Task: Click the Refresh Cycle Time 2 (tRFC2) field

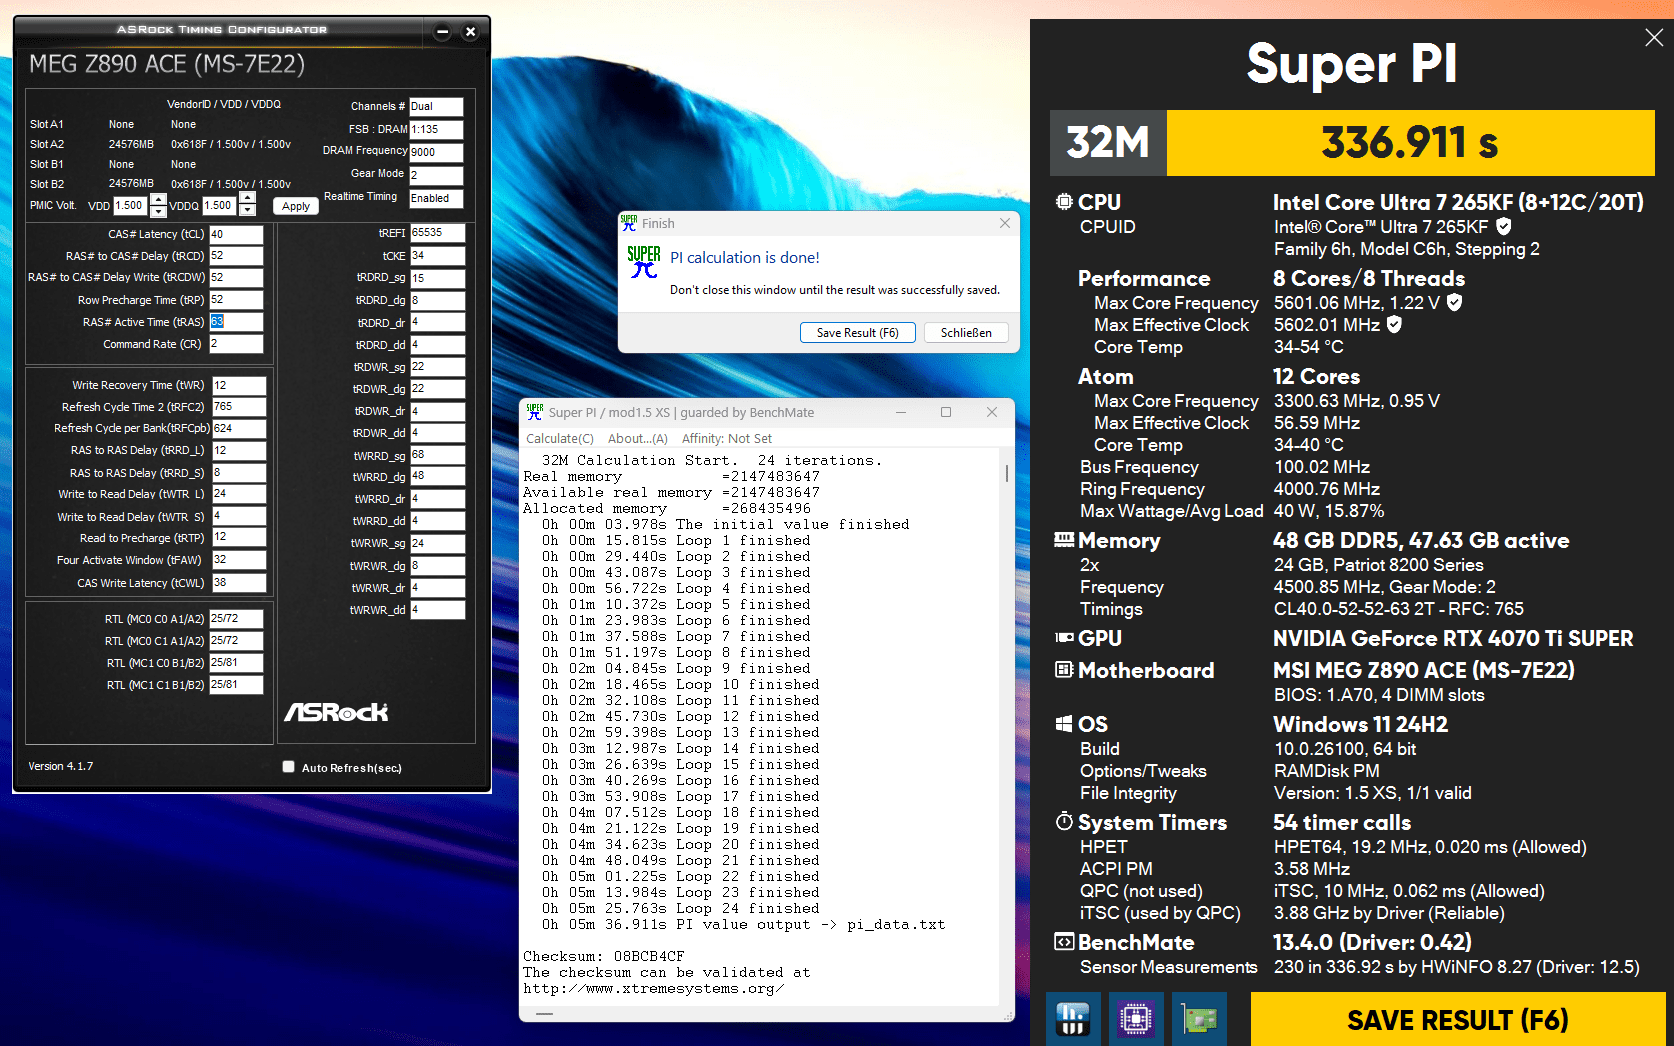Action: [239, 407]
